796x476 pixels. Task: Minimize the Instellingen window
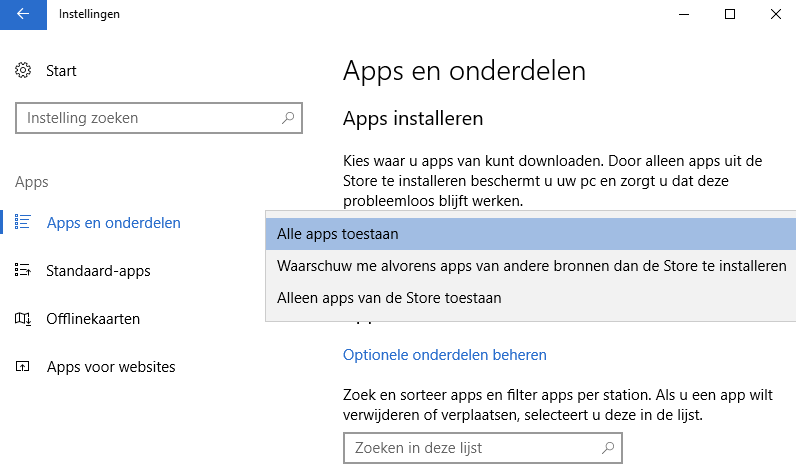684,14
